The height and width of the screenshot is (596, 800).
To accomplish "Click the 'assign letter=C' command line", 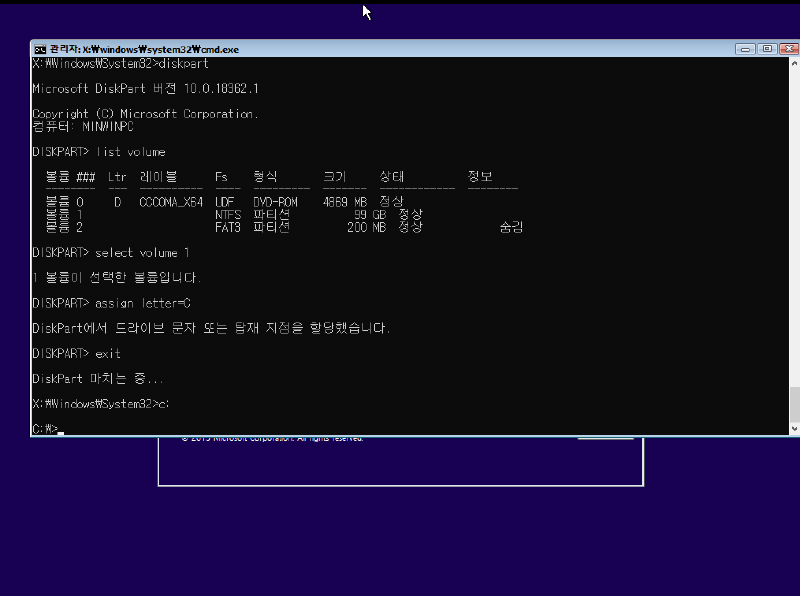I will tap(142, 302).
